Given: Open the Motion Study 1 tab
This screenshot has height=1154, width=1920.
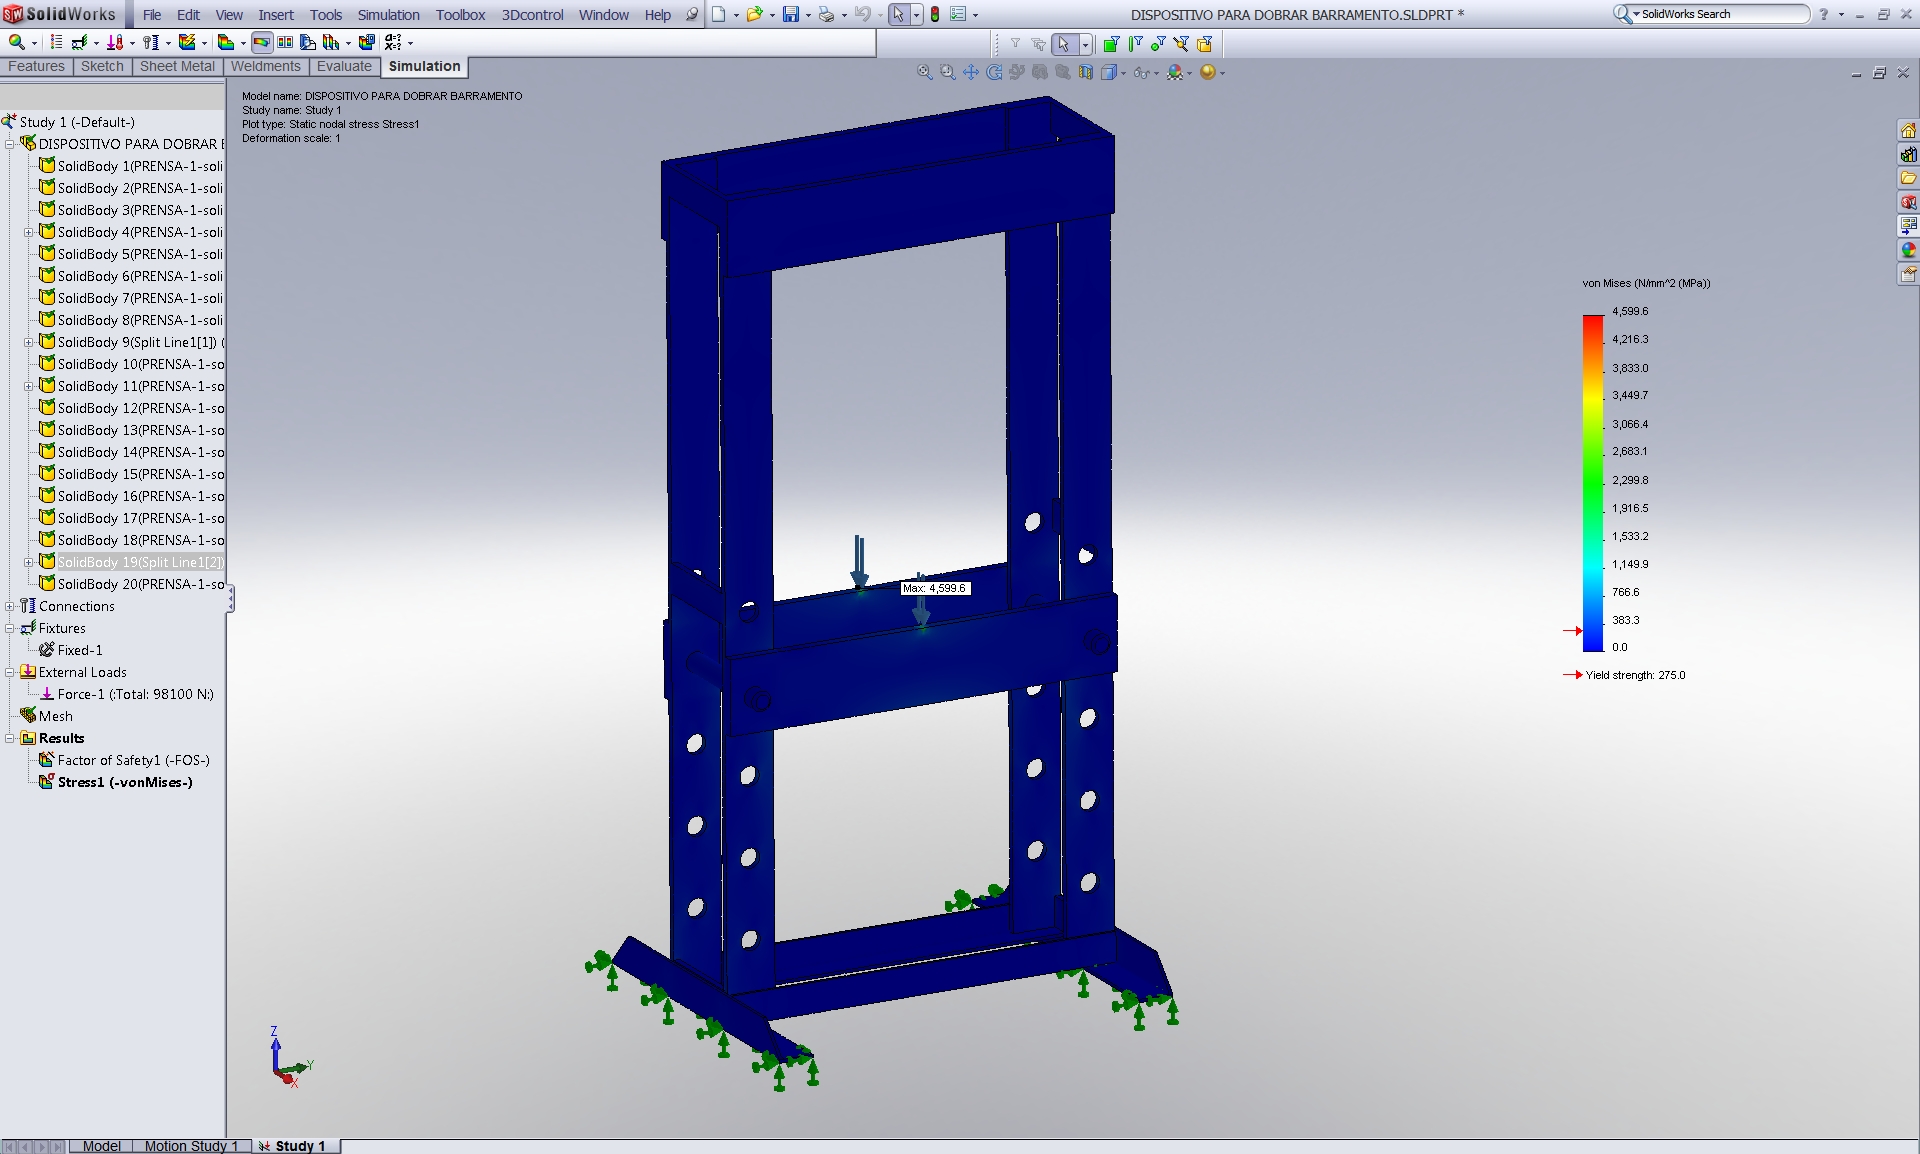Looking at the screenshot, I should 190,1146.
